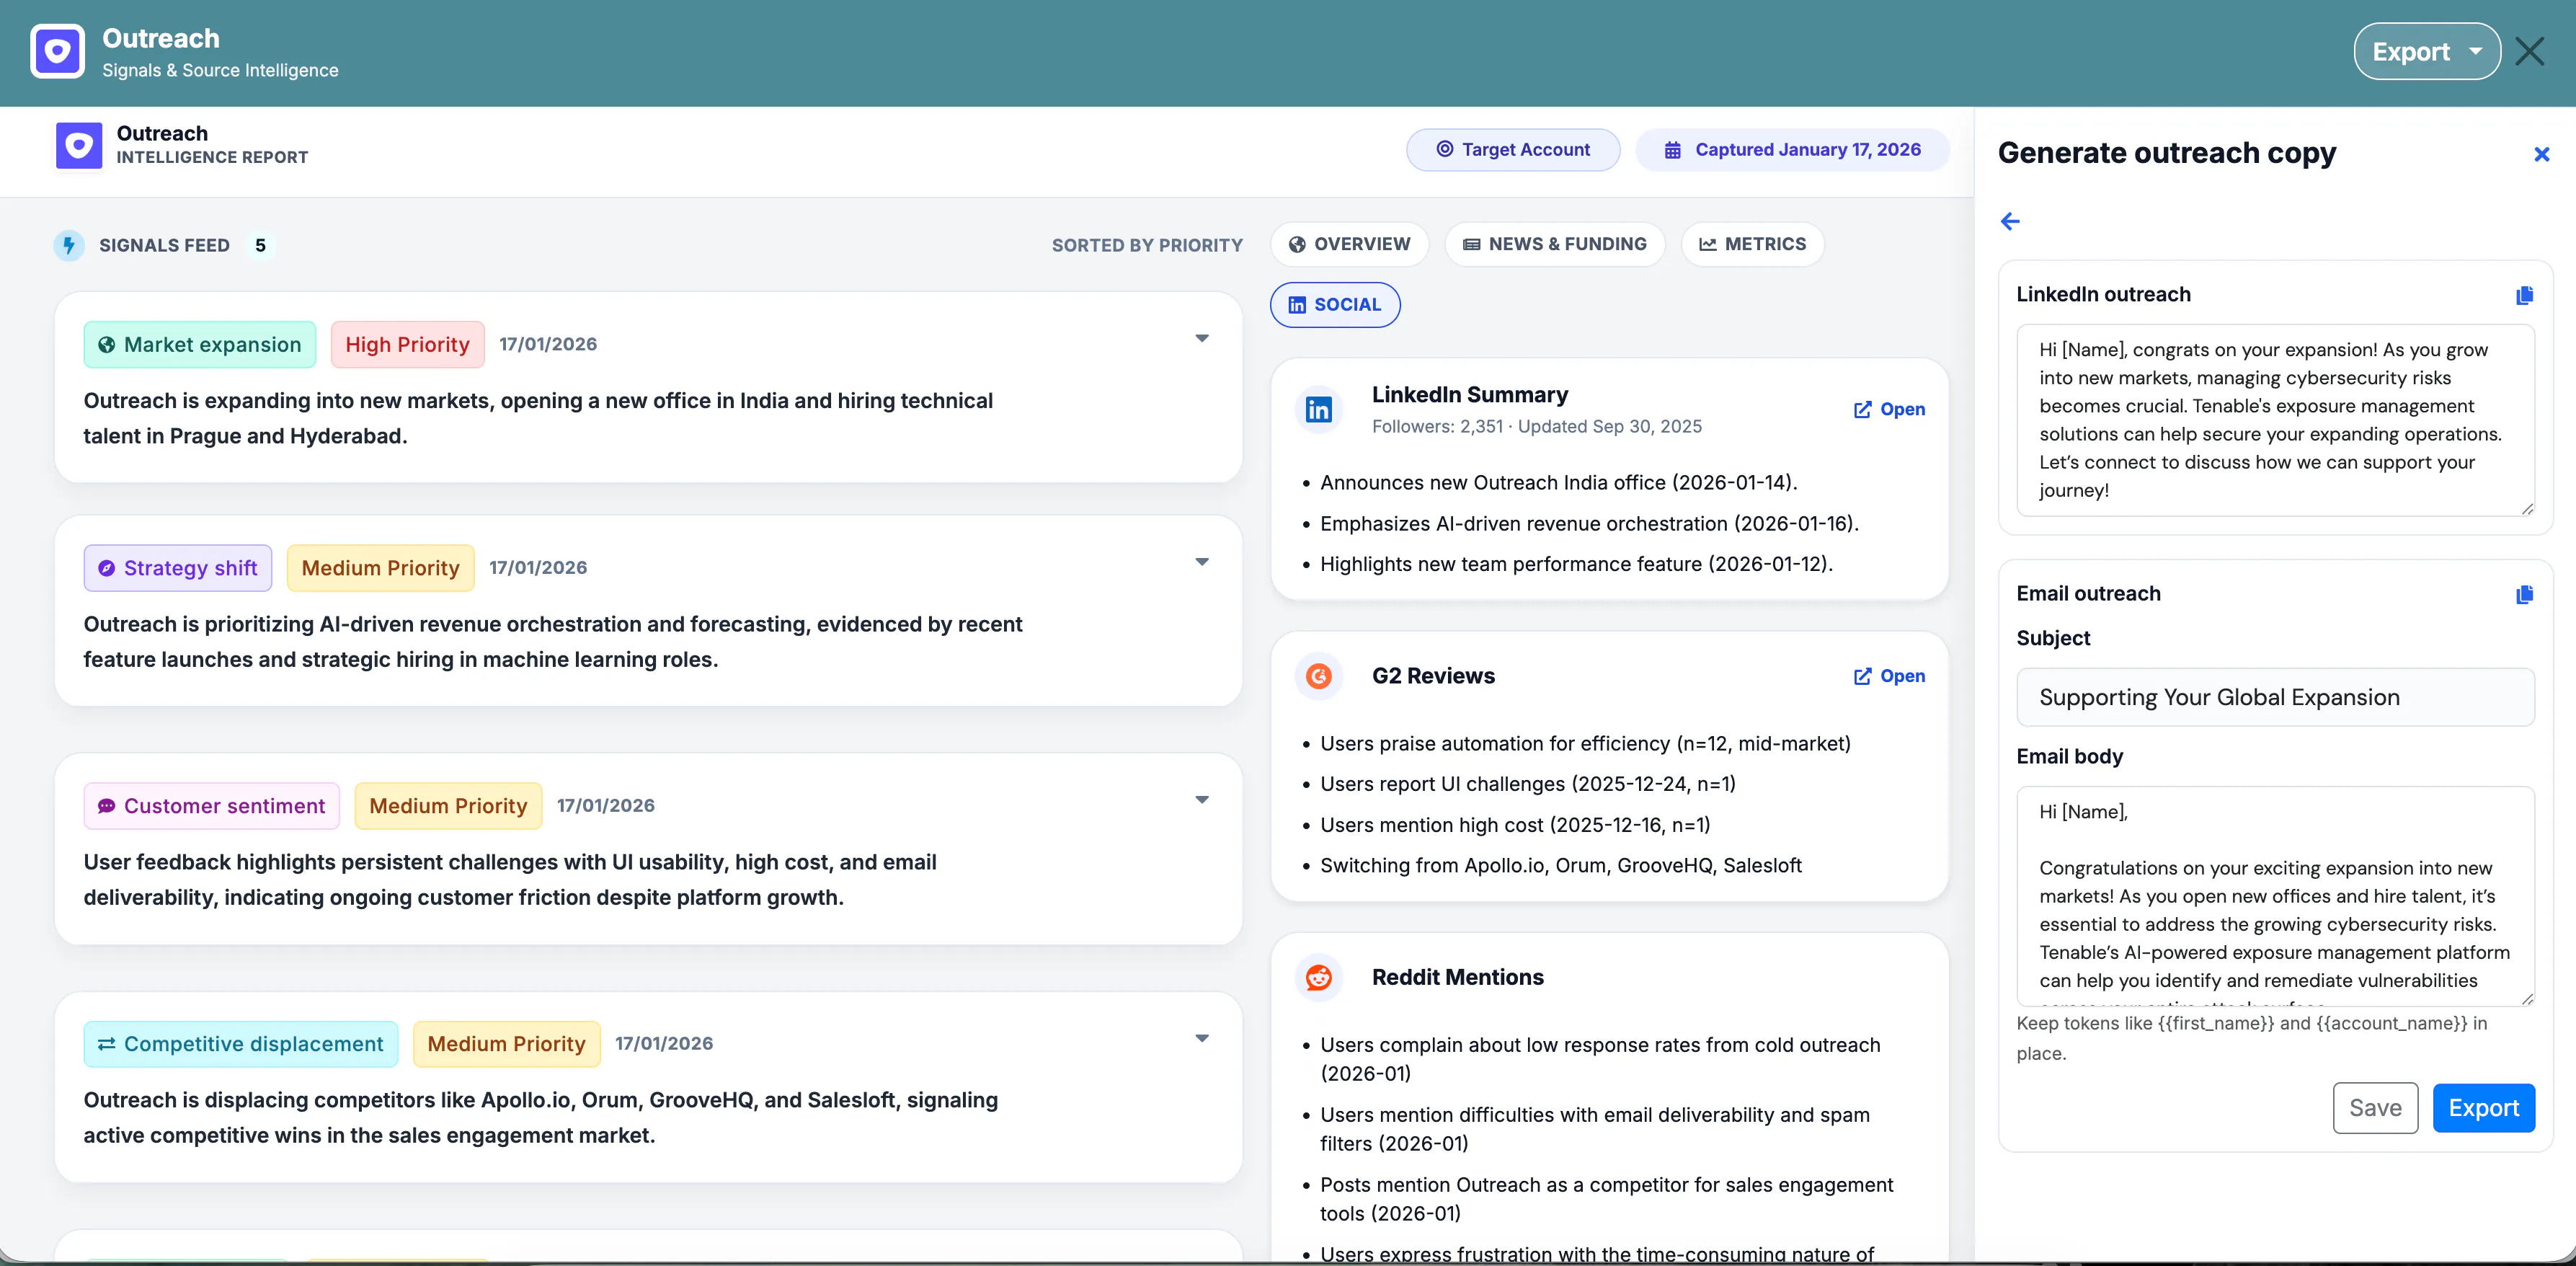
Task: Click the Market expansion signal description text
Action: coord(538,418)
